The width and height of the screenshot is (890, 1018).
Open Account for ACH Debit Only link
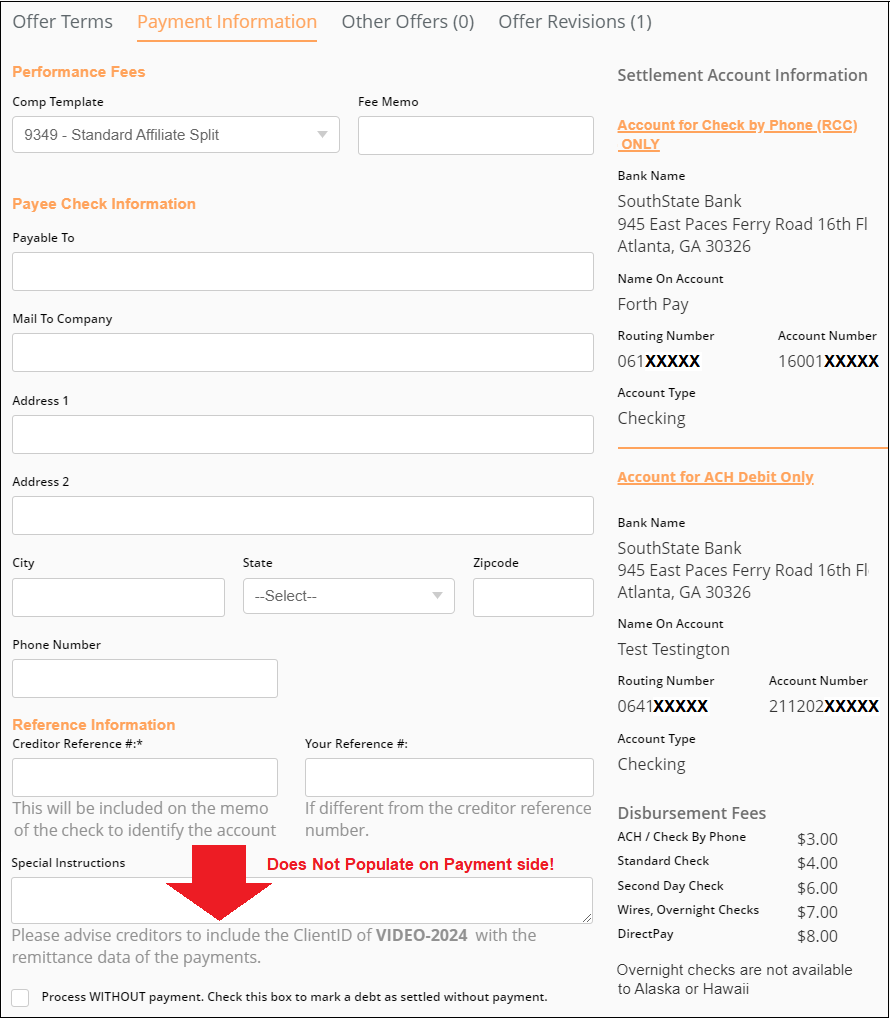(x=715, y=477)
